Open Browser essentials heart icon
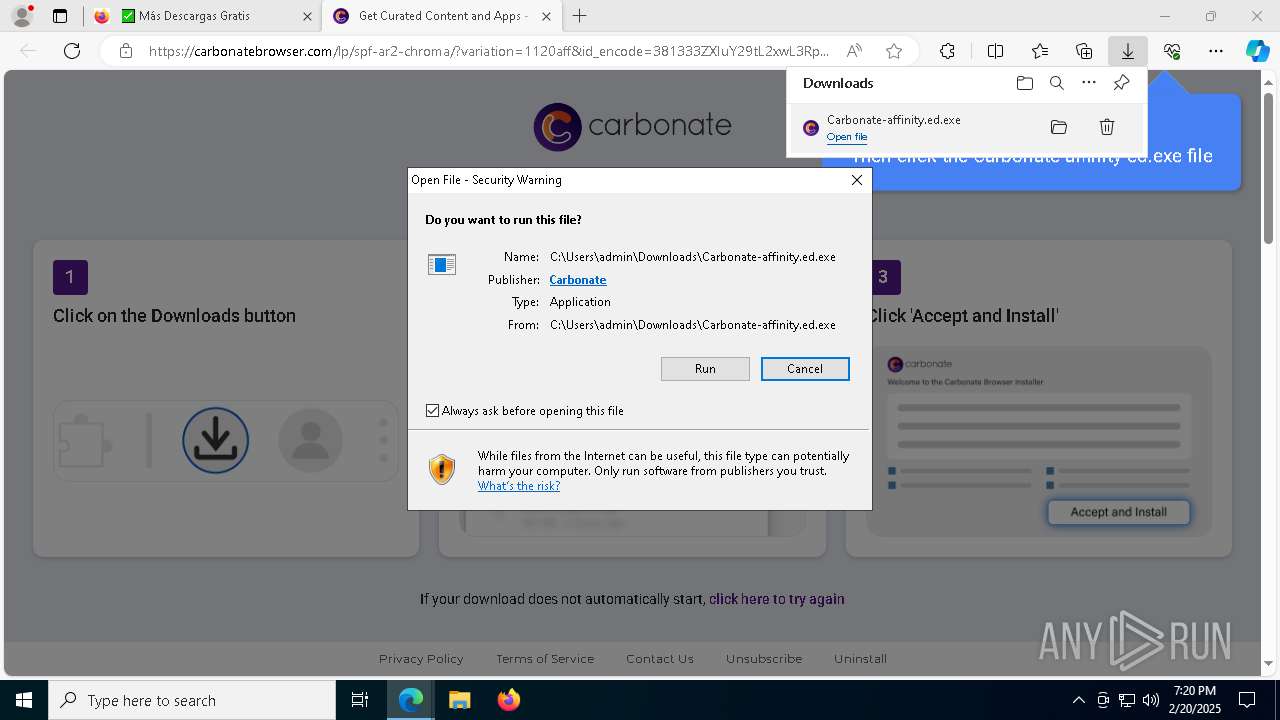 1172,51
